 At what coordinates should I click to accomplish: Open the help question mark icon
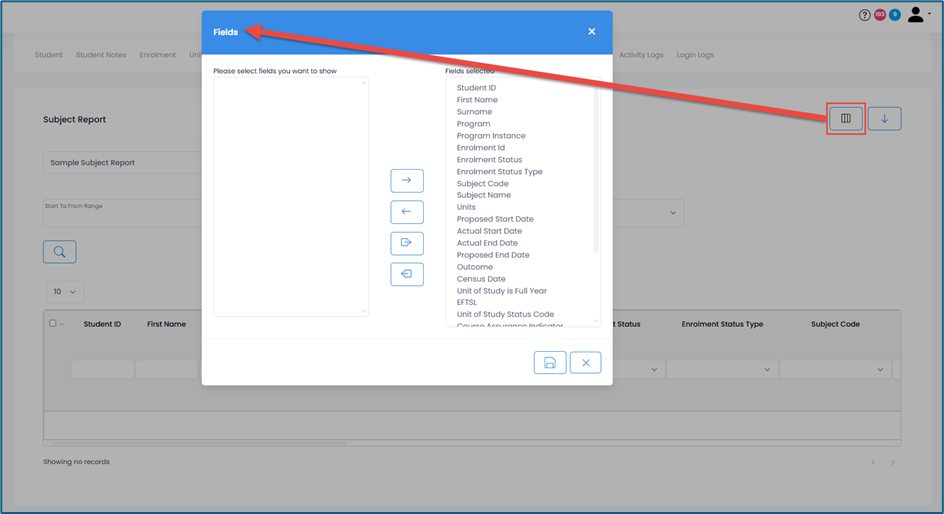(x=865, y=15)
